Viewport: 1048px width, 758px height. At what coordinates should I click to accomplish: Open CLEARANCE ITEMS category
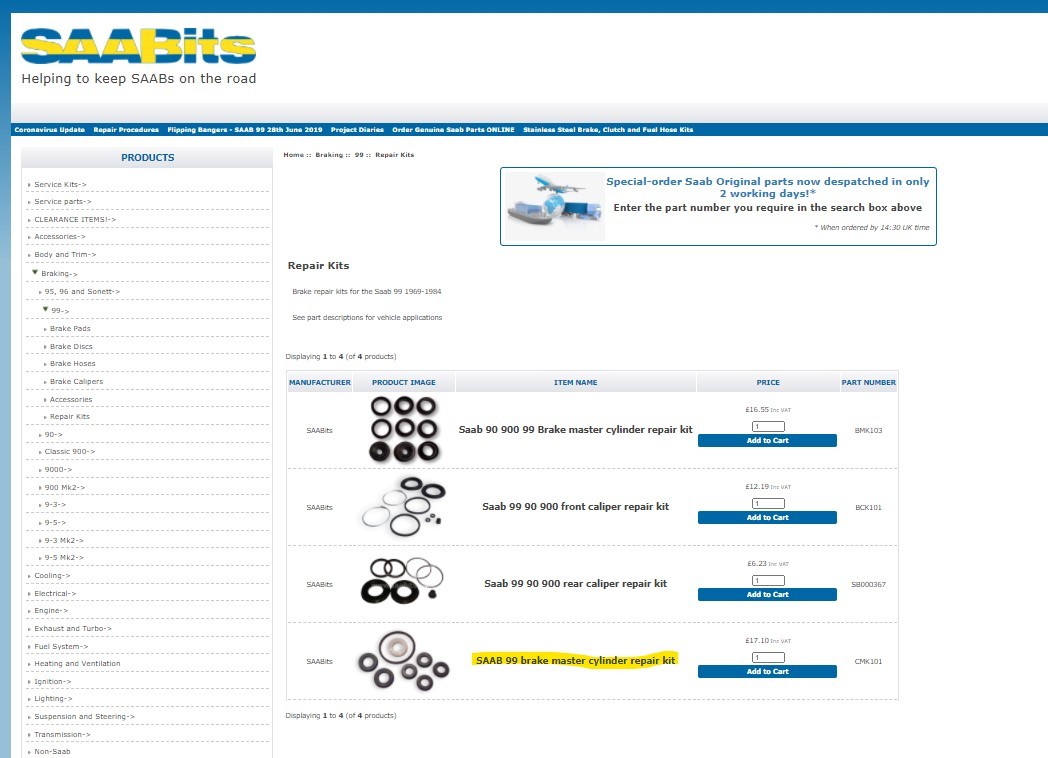click(x=75, y=219)
